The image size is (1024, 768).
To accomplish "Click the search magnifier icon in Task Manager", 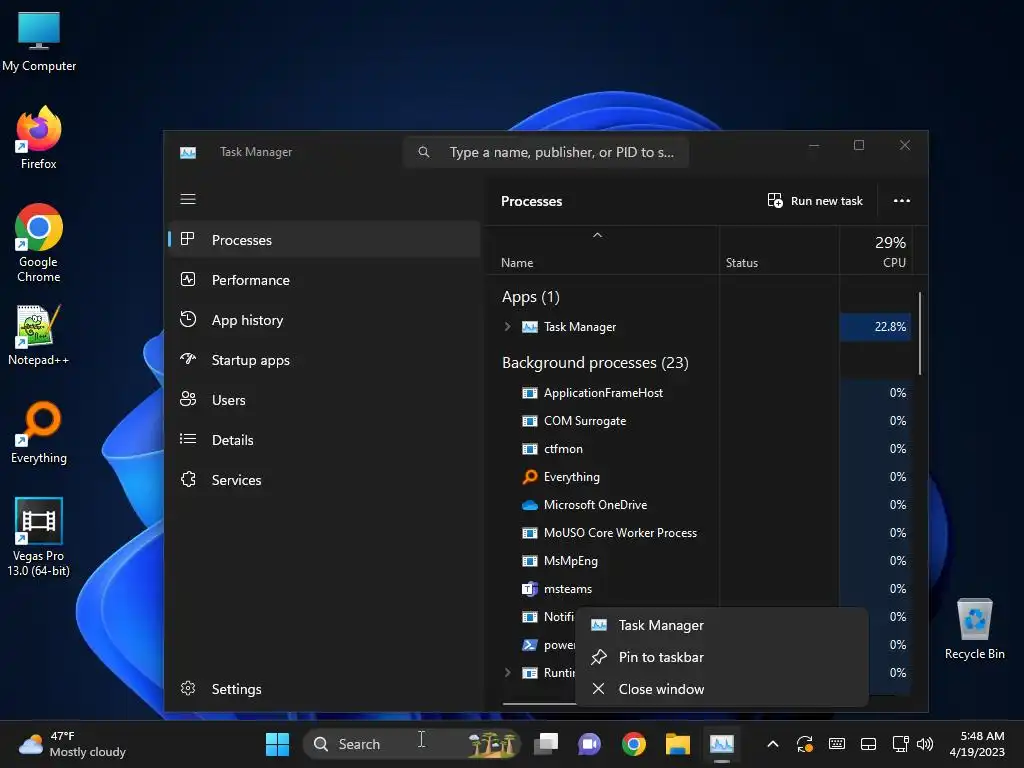I will coord(424,152).
